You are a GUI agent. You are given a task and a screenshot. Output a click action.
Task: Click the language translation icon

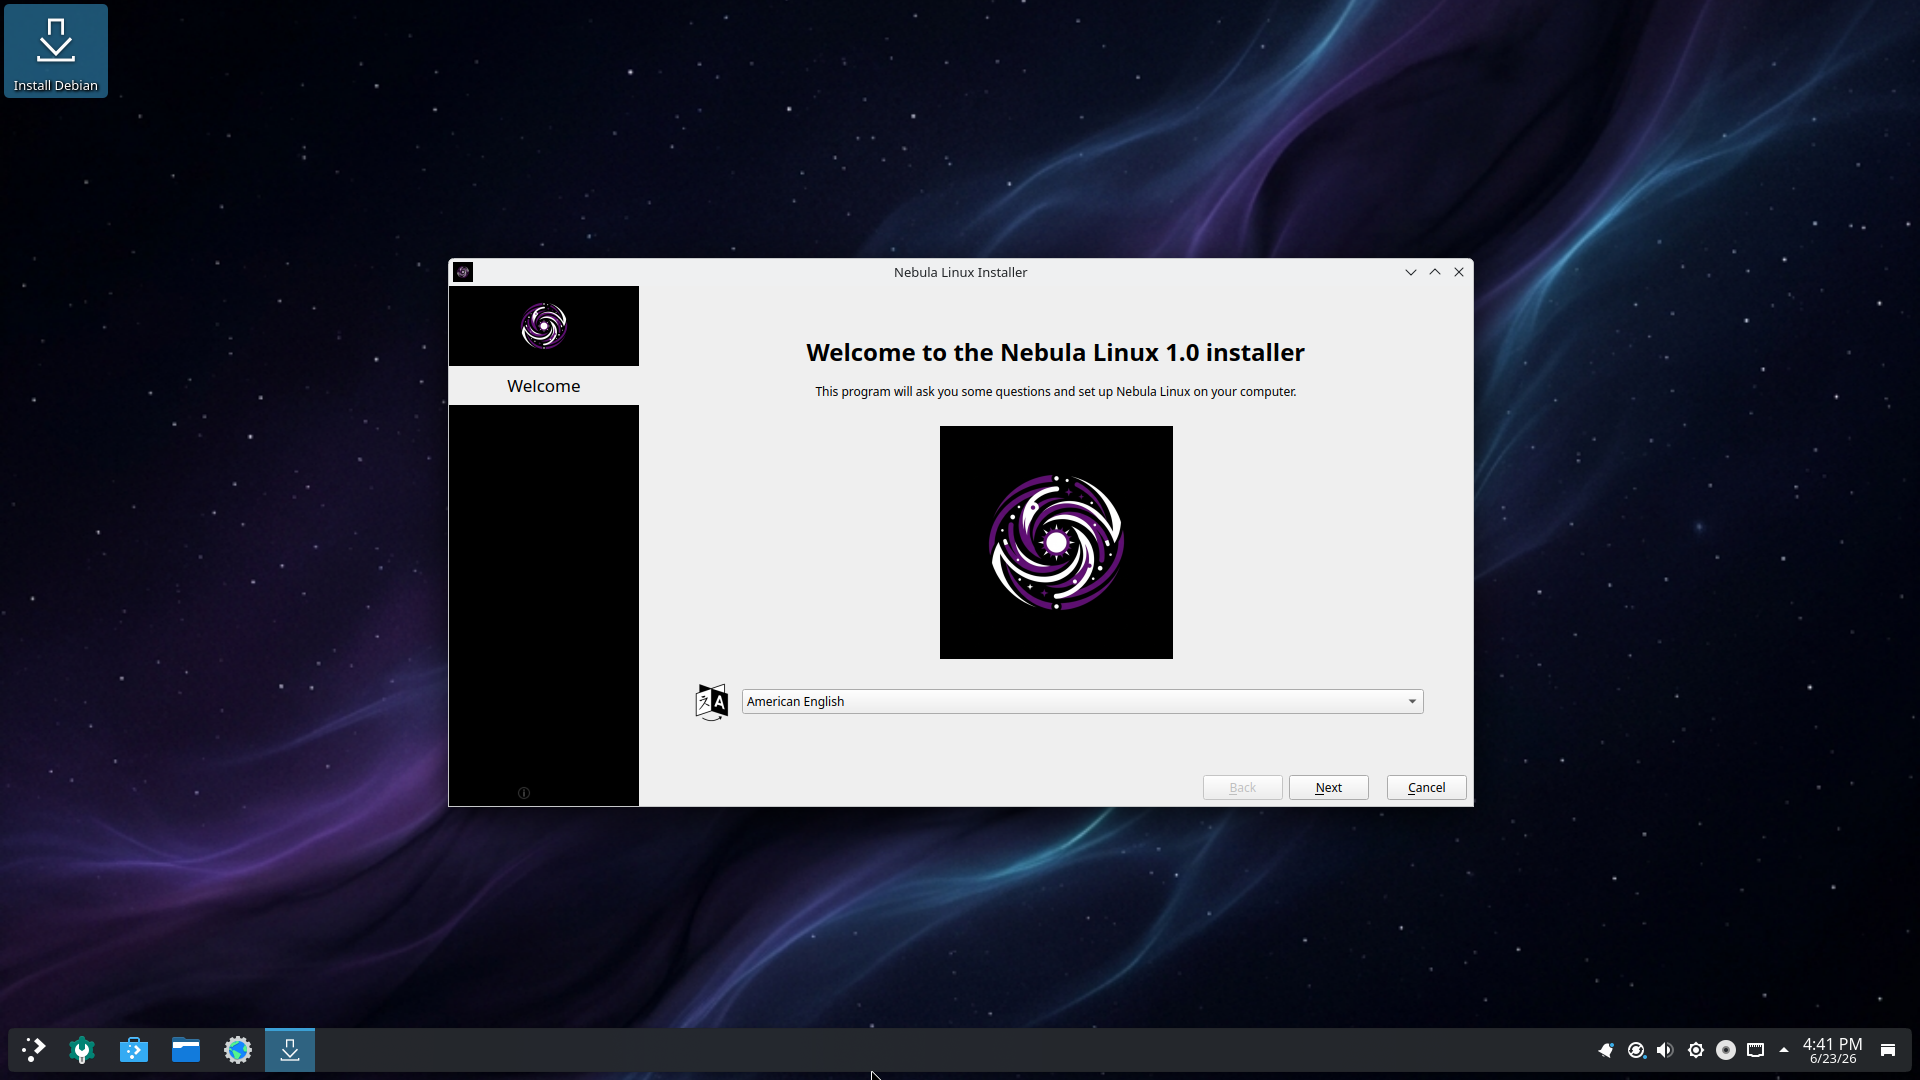click(x=712, y=702)
